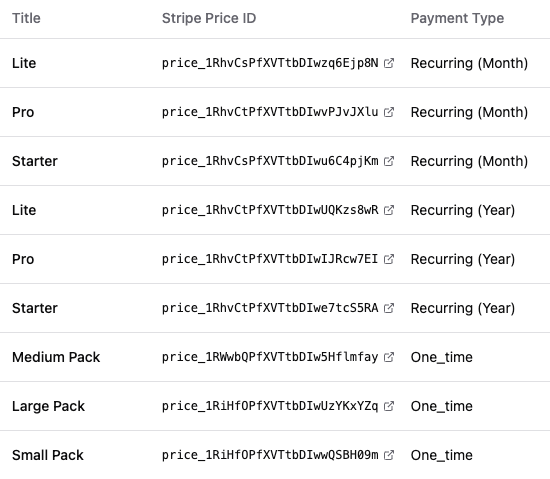Click the Payment Type column header
This screenshot has height=479, width=550.
click(457, 18)
